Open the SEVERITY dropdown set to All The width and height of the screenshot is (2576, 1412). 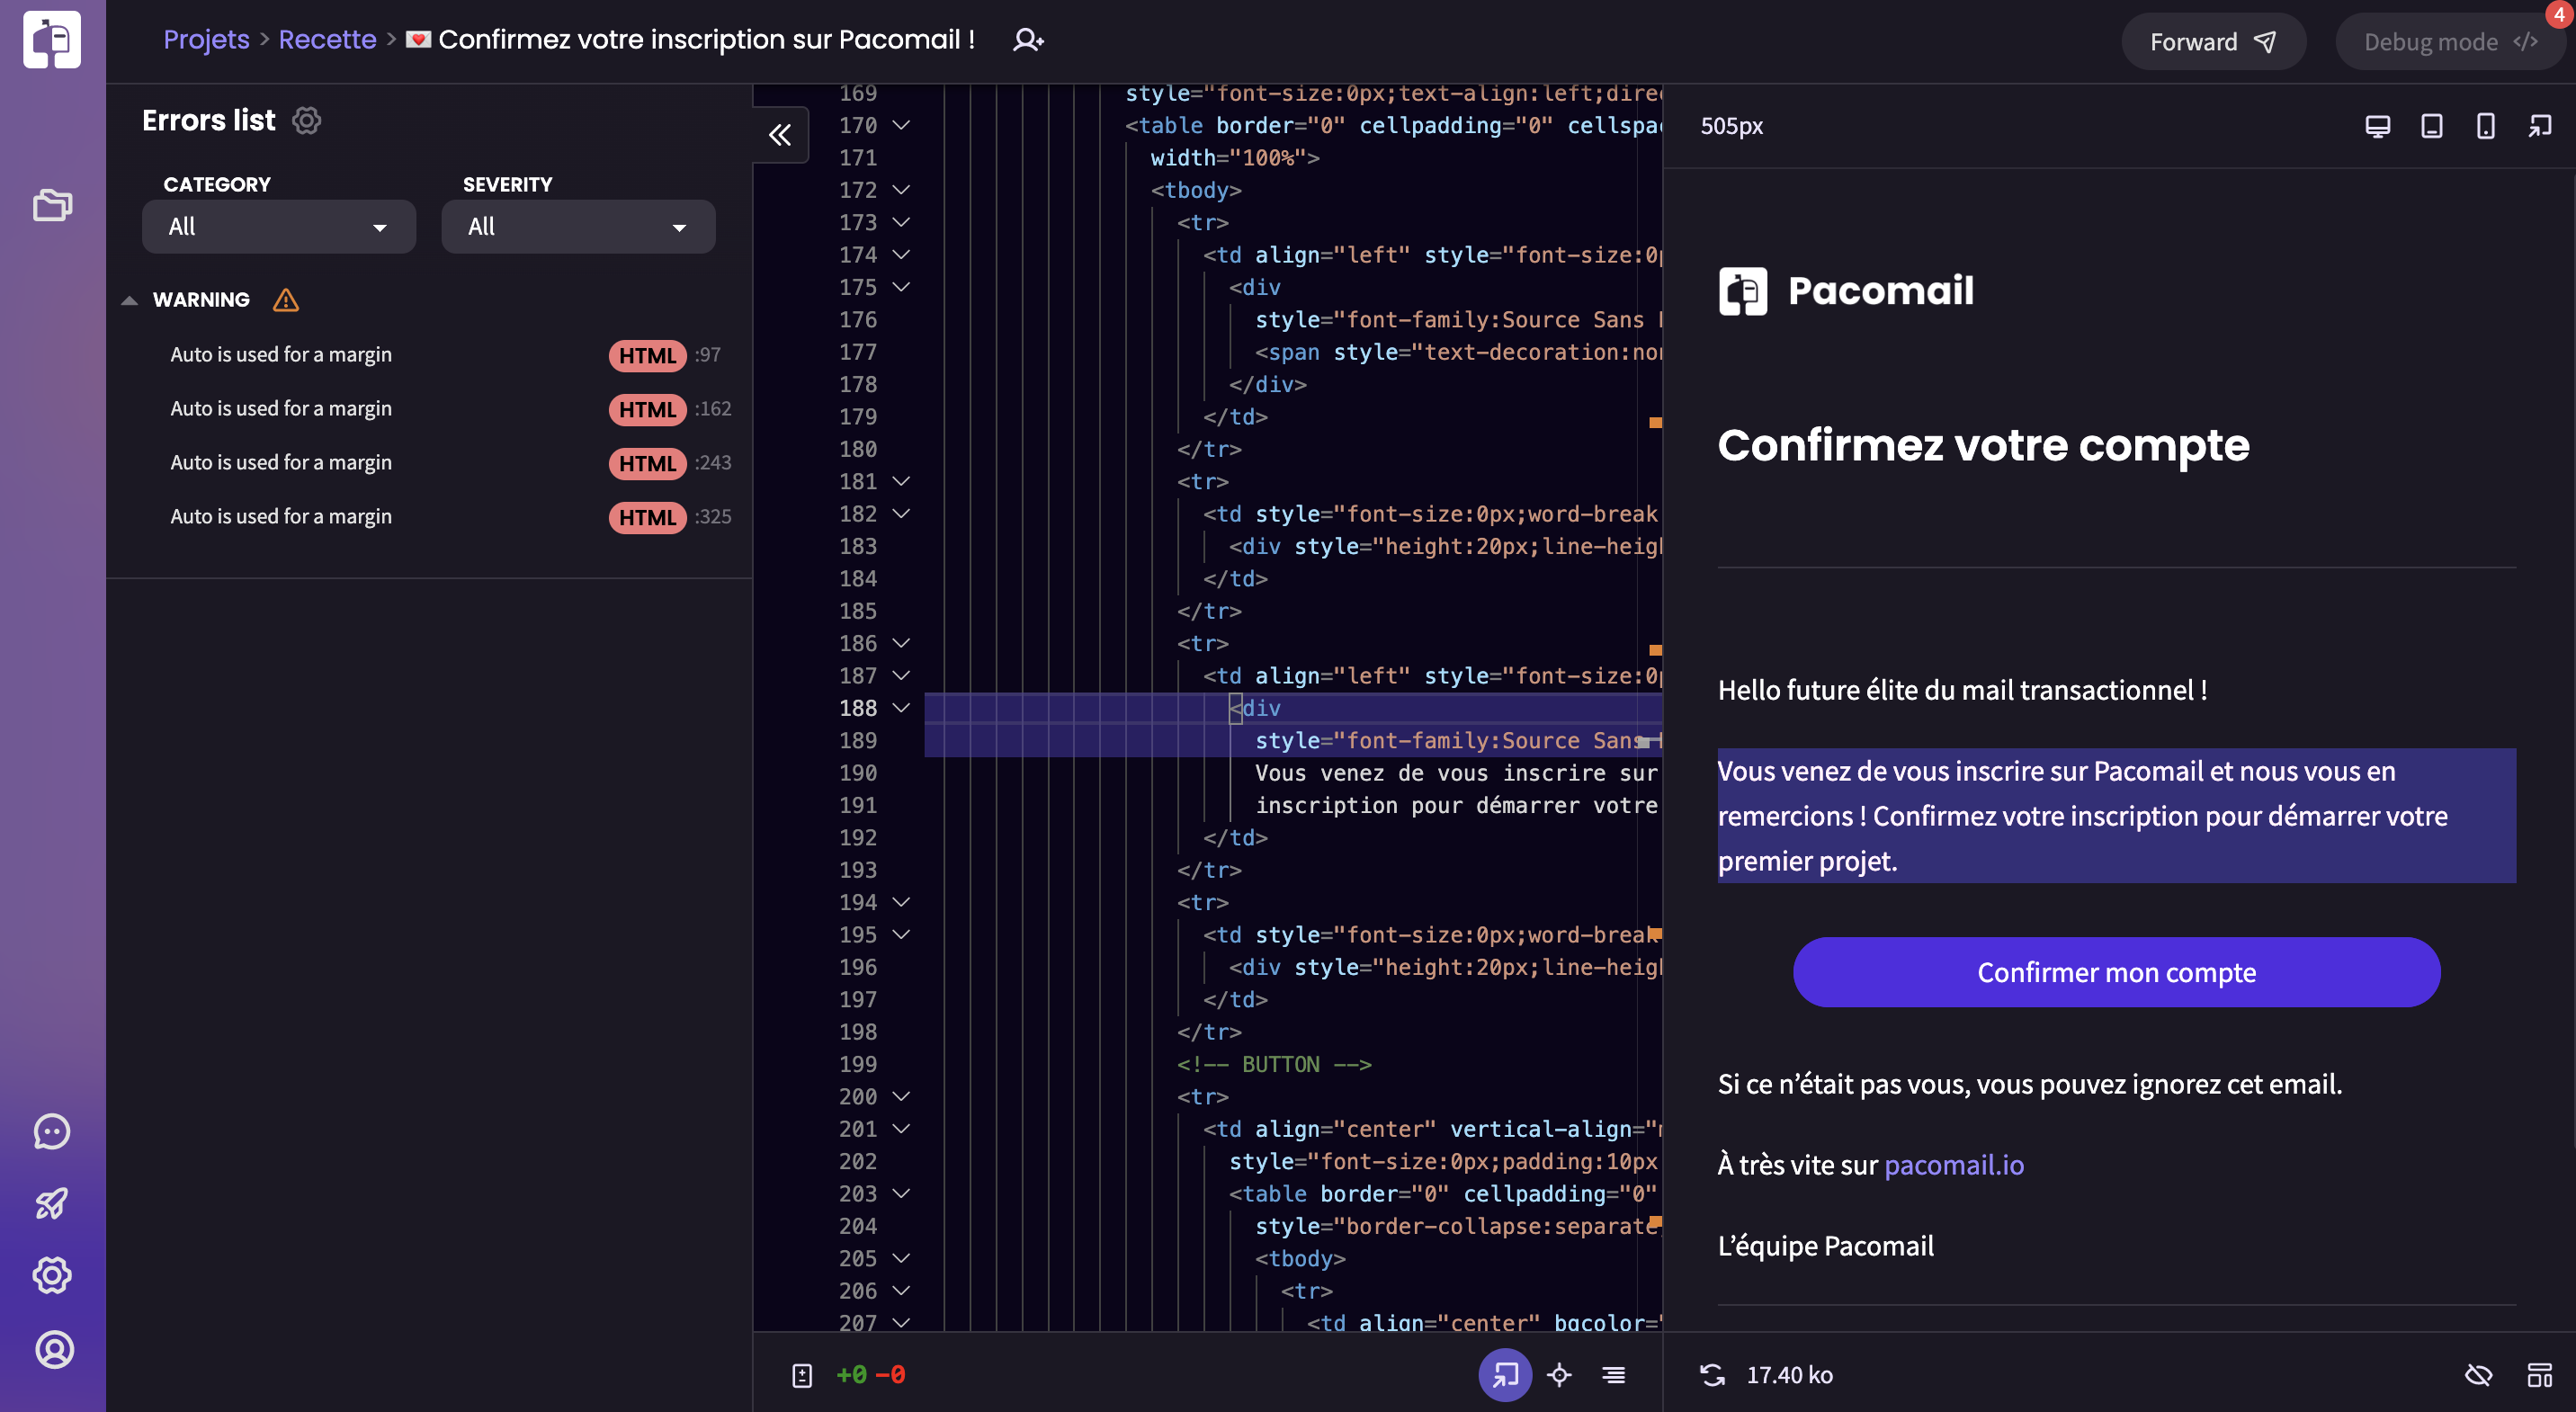578,226
